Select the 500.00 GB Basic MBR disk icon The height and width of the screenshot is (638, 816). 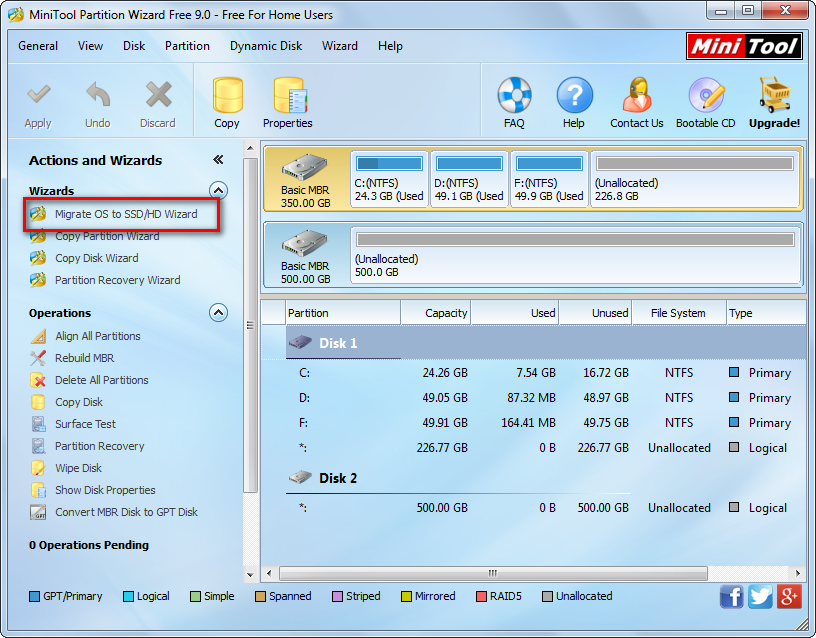305,243
